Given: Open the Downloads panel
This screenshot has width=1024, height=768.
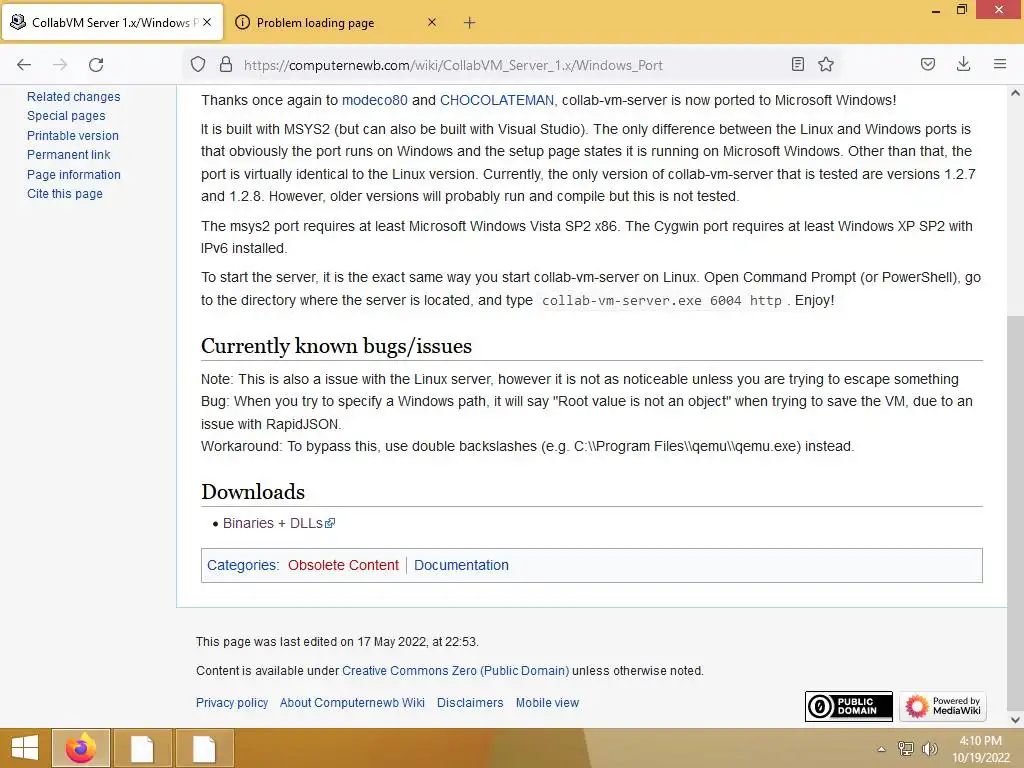Looking at the screenshot, I should pyautogui.click(x=963, y=64).
